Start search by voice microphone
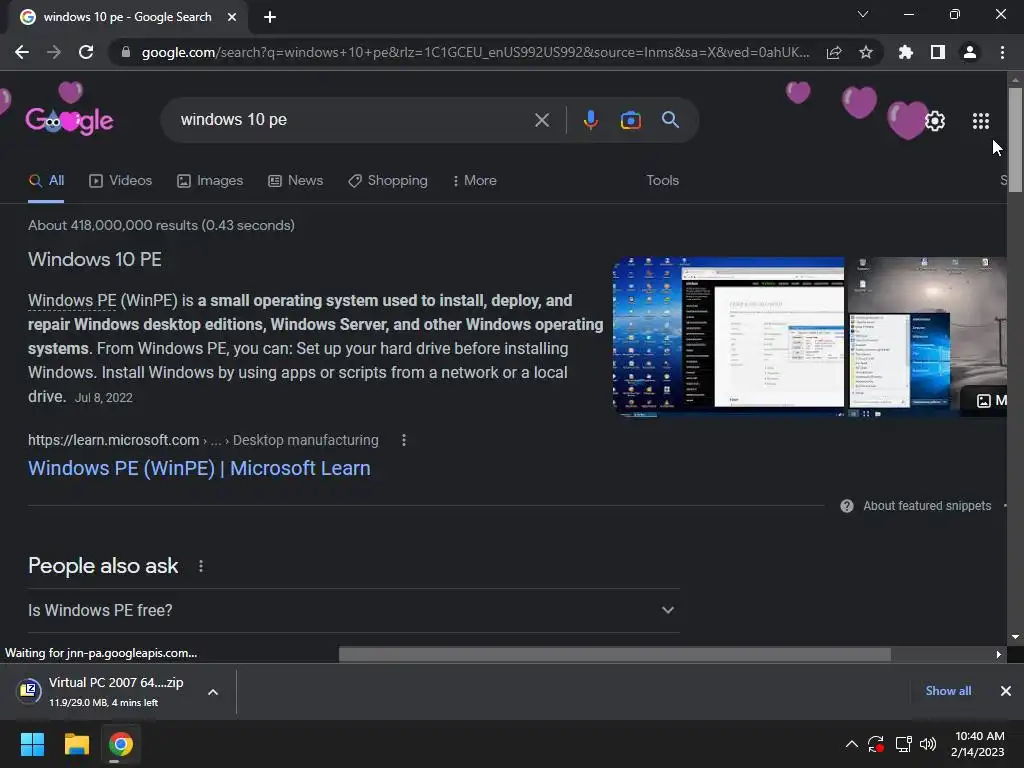This screenshot has width=1024, height=768. point(590,120)
